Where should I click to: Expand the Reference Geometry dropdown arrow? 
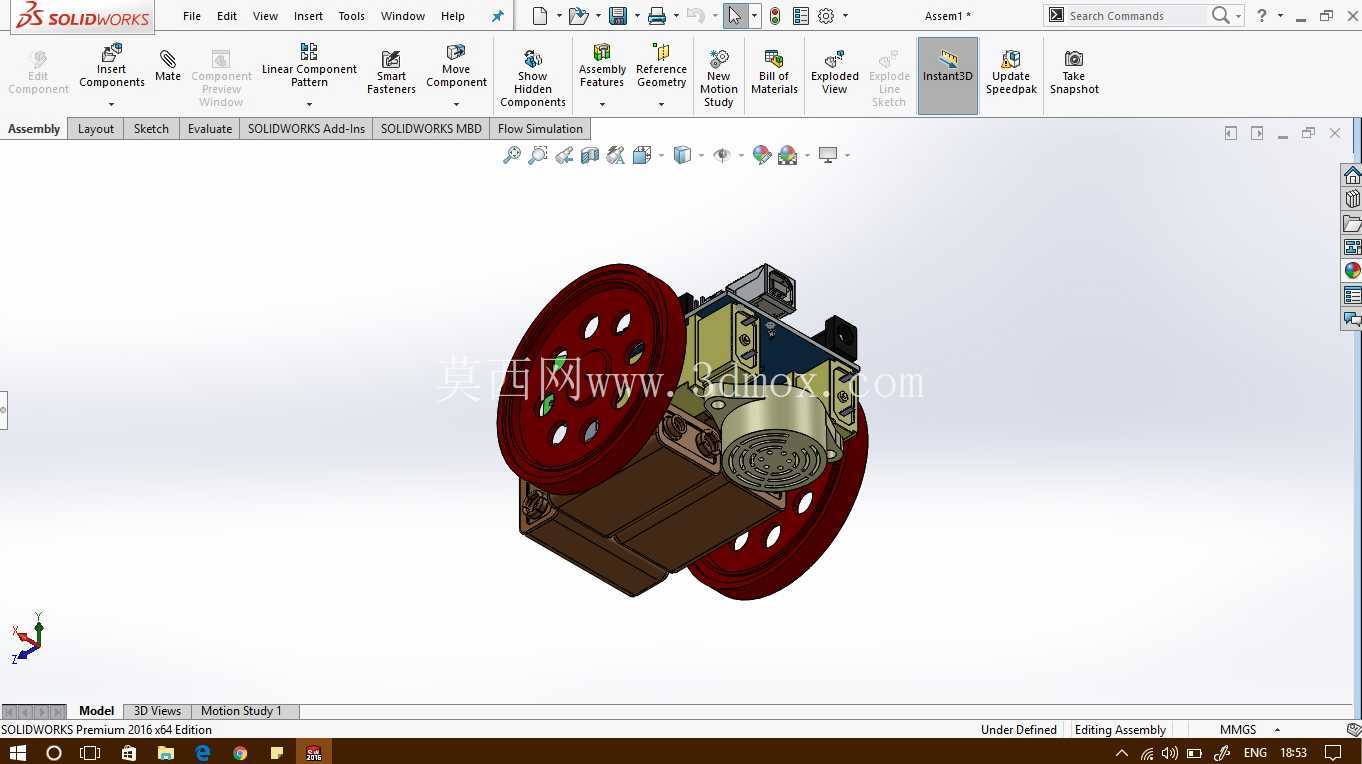pyautogui.click(x=661, y=104)
